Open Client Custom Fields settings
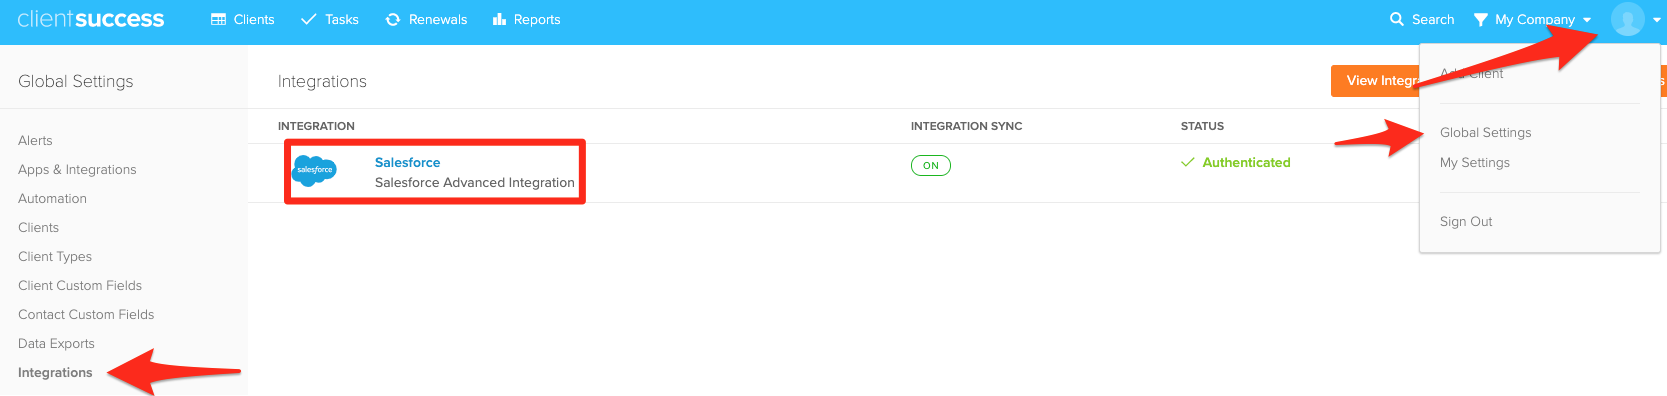Image resolution: width=1667 pixels, height=396 pixels. [x=80, y=285]
